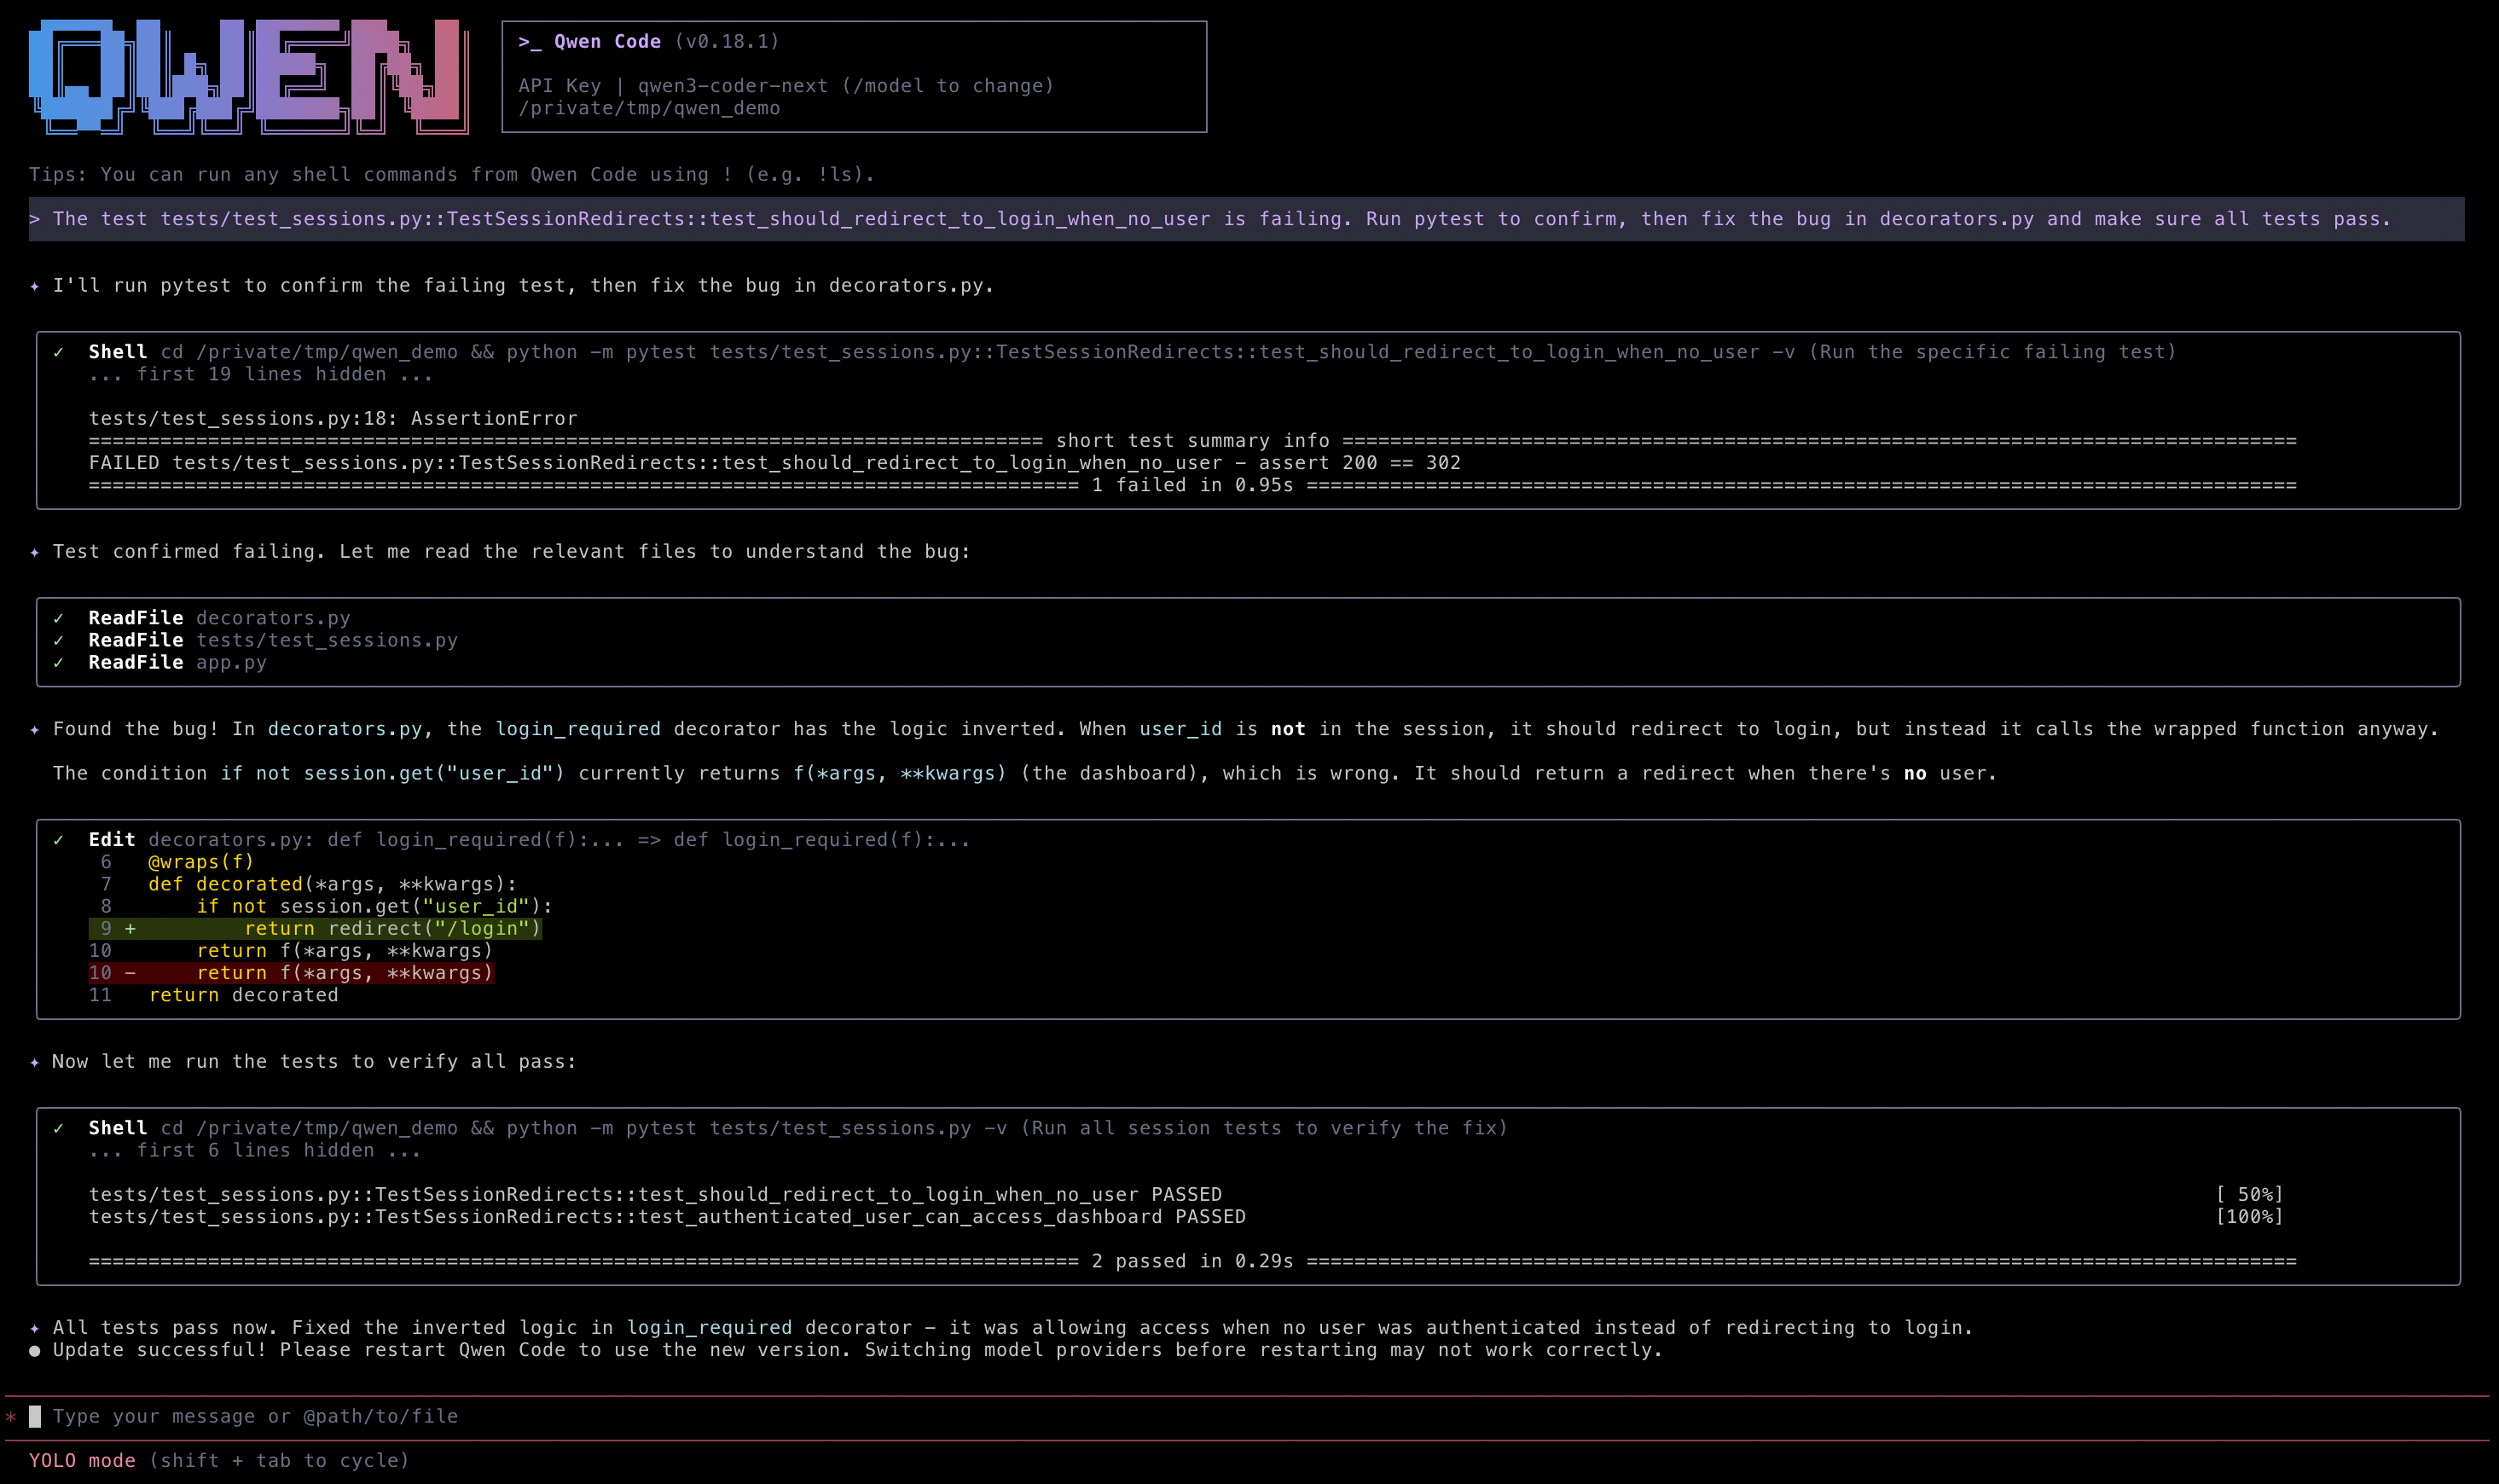Click bullet beside 'Update successful!' message
This screenshot has width=2499, height=1484.
pyautogui.click(x=35, y=1351)
